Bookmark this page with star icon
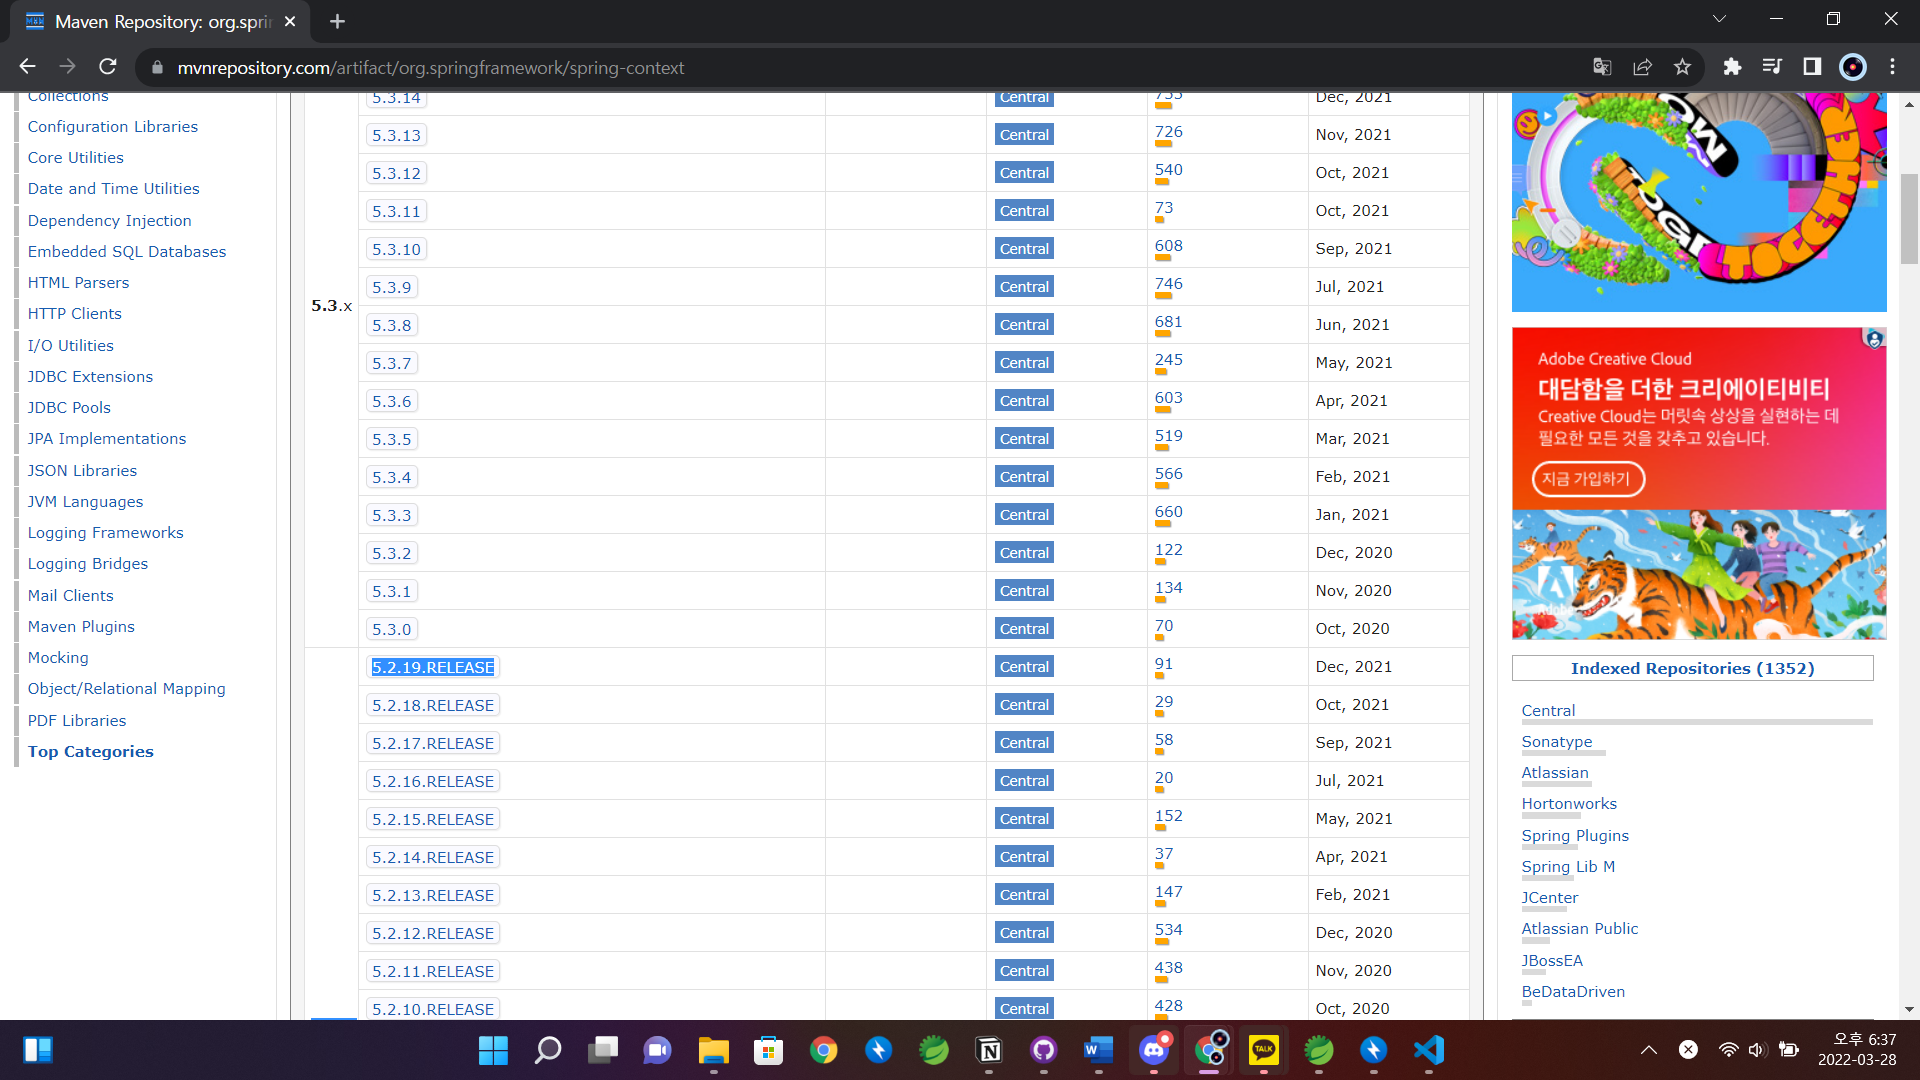 coord(1682,67)
